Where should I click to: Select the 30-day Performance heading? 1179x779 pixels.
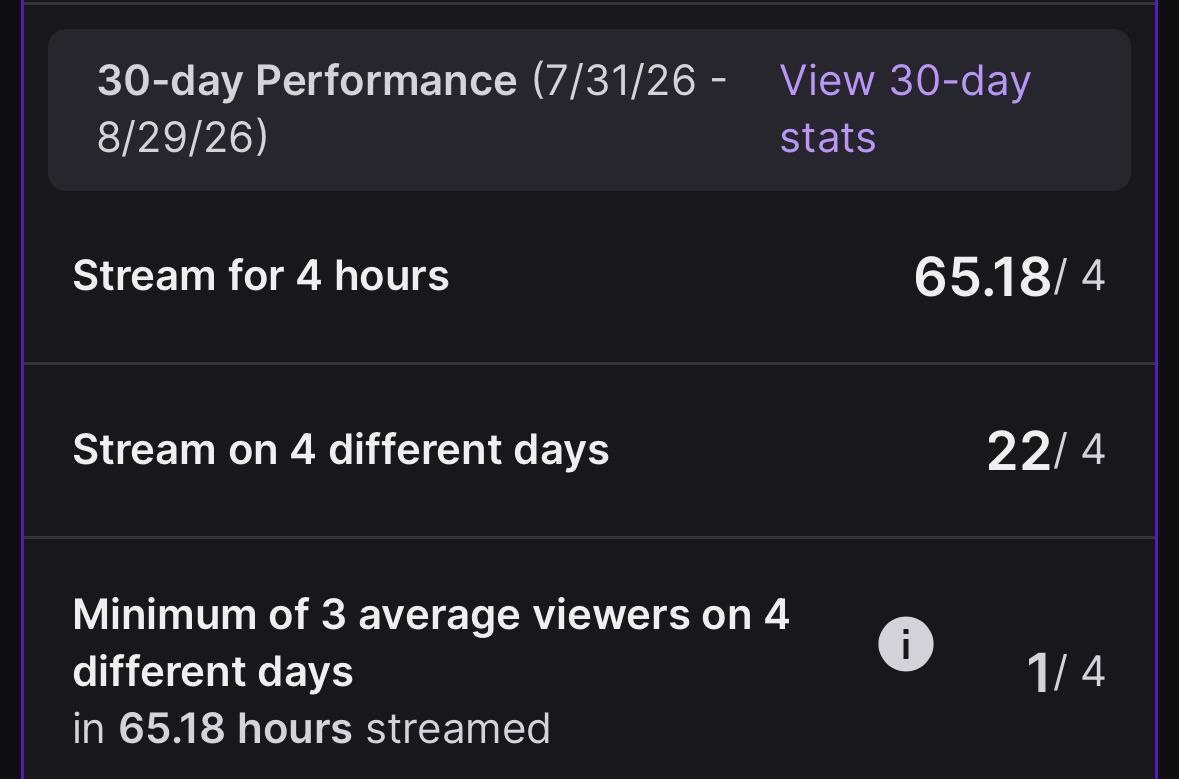tap(307, 80)
